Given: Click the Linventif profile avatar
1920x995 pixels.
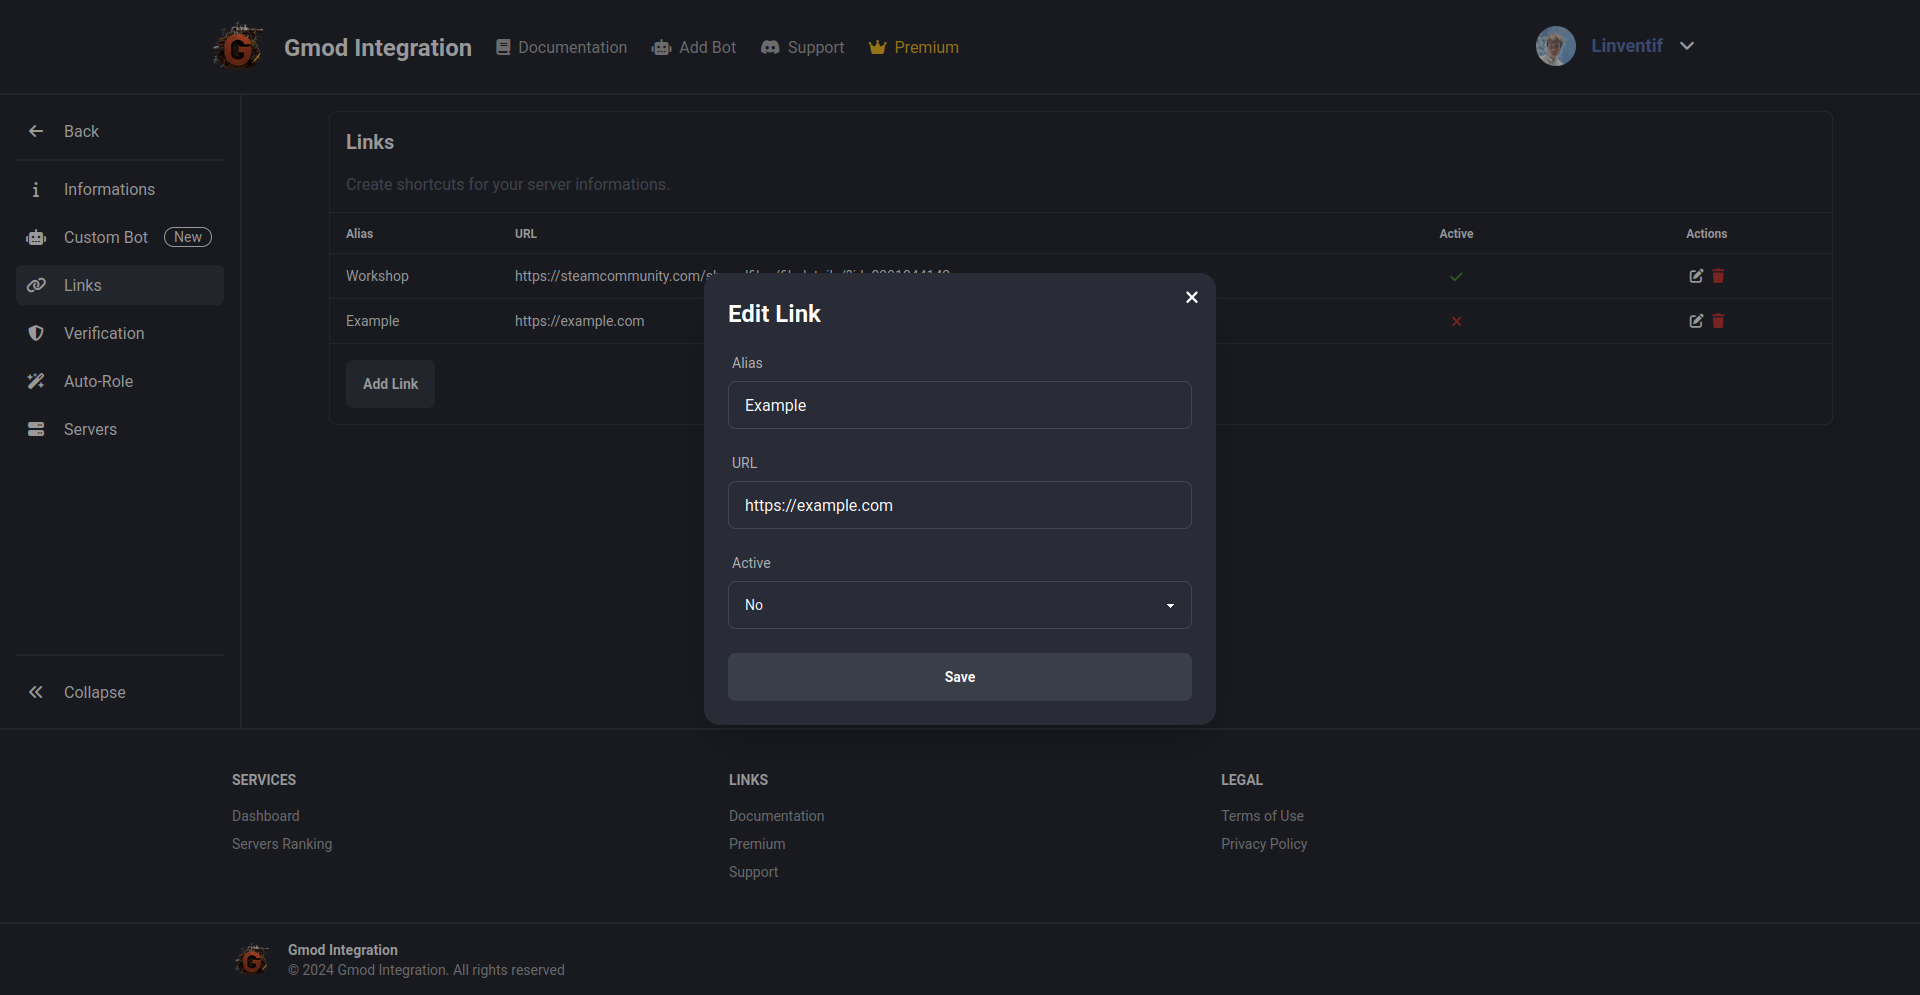Looking at the screenshot, I should pos(1555,45).
